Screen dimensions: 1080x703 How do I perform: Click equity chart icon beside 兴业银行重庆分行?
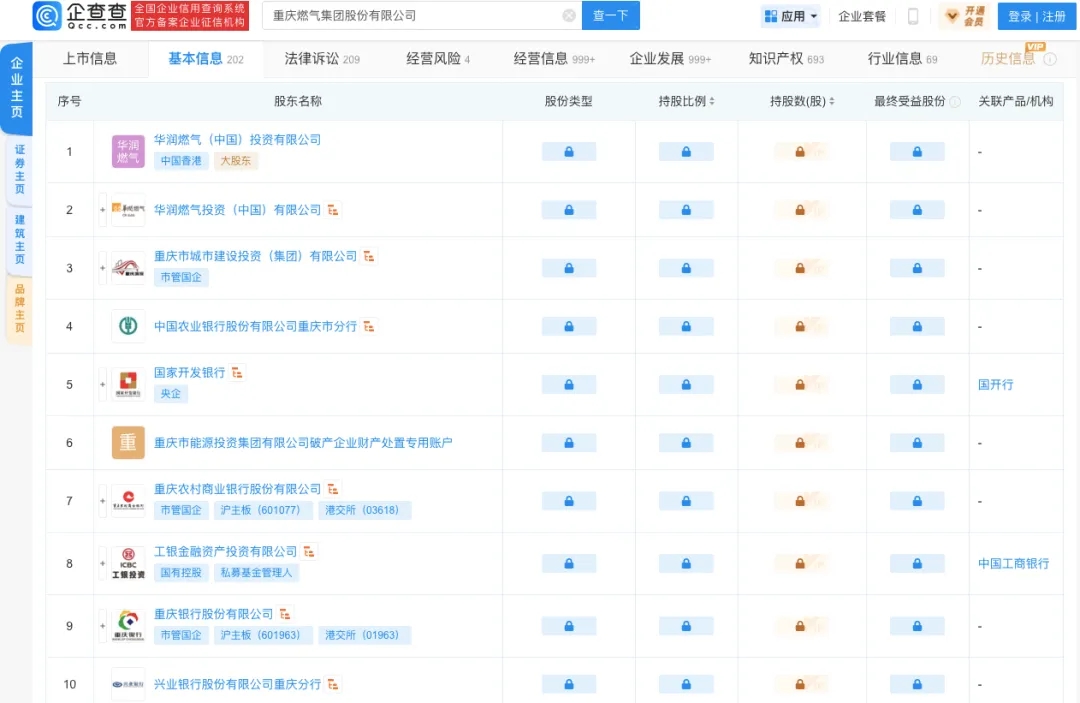pos(333,684)
